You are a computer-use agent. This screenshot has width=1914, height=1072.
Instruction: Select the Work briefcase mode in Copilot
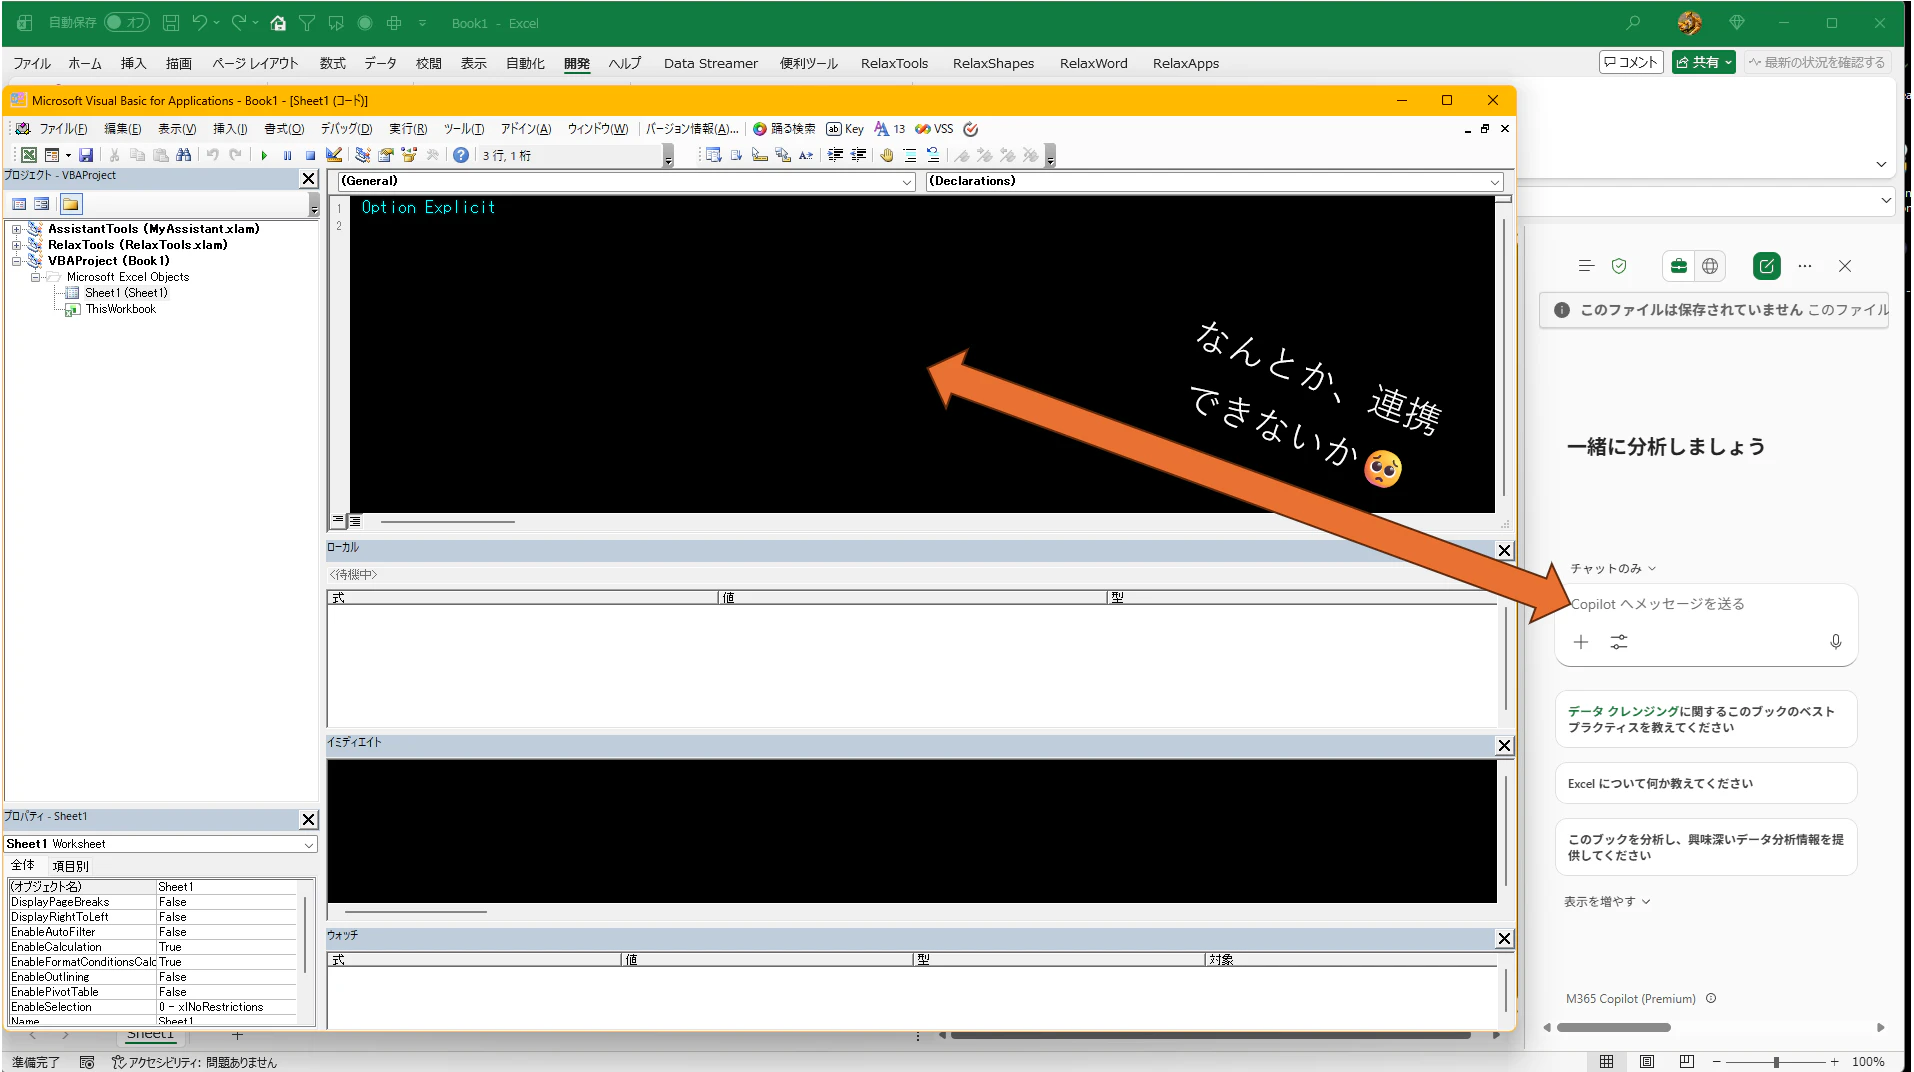[x=1679, y=266]
